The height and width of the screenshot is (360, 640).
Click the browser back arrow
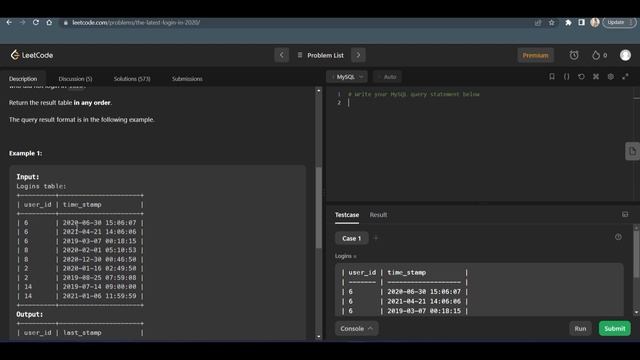click(9, 22)
